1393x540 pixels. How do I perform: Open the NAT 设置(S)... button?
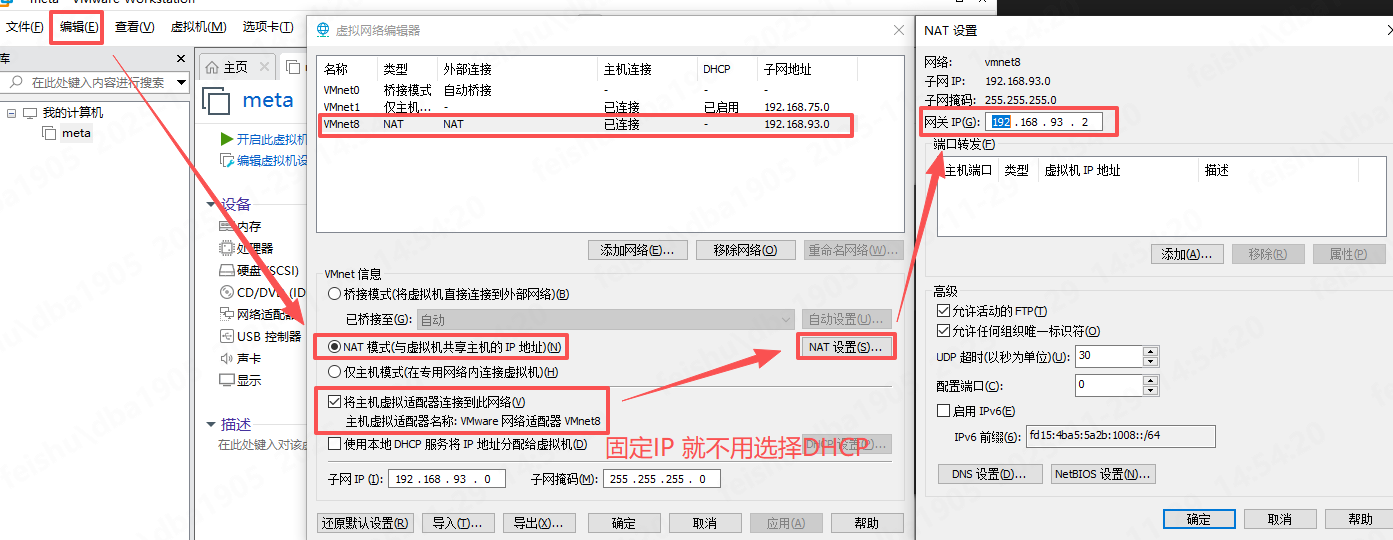pos(845,347)
